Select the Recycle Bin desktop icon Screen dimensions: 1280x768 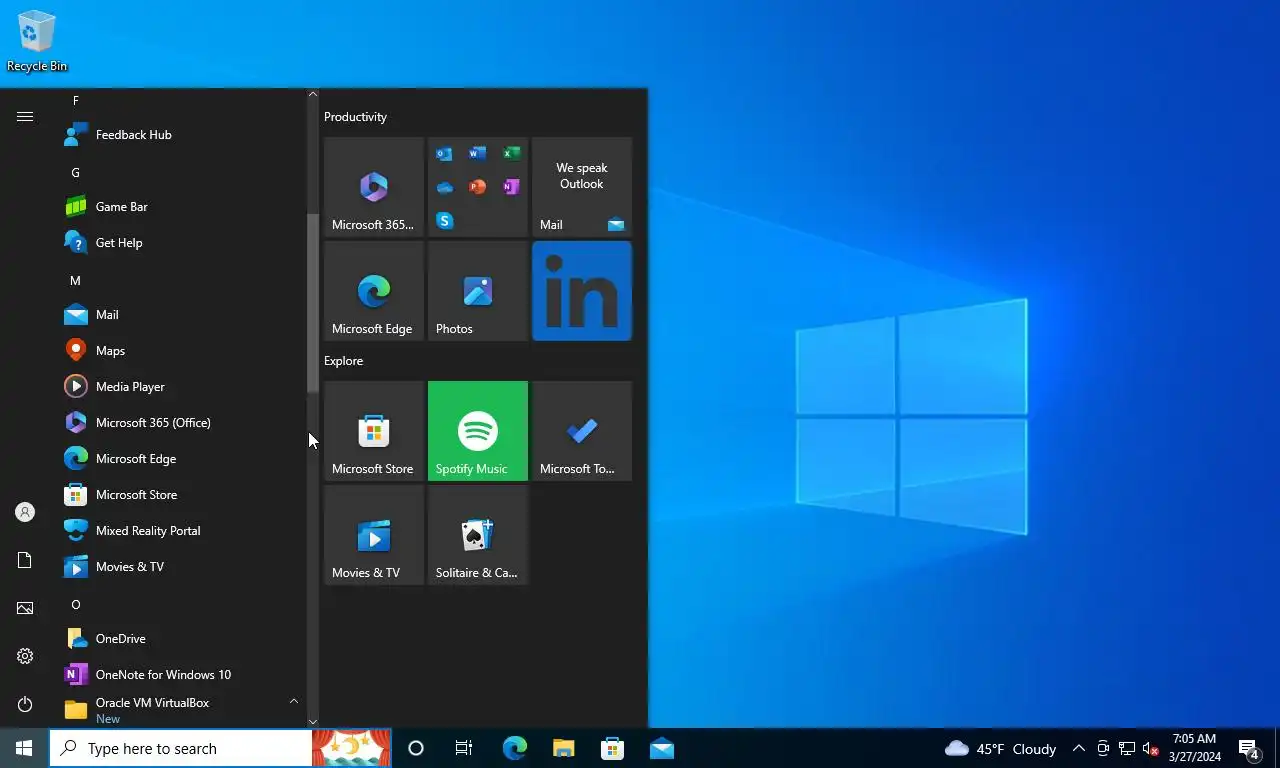pyautogui.click(x=37, y=40)
